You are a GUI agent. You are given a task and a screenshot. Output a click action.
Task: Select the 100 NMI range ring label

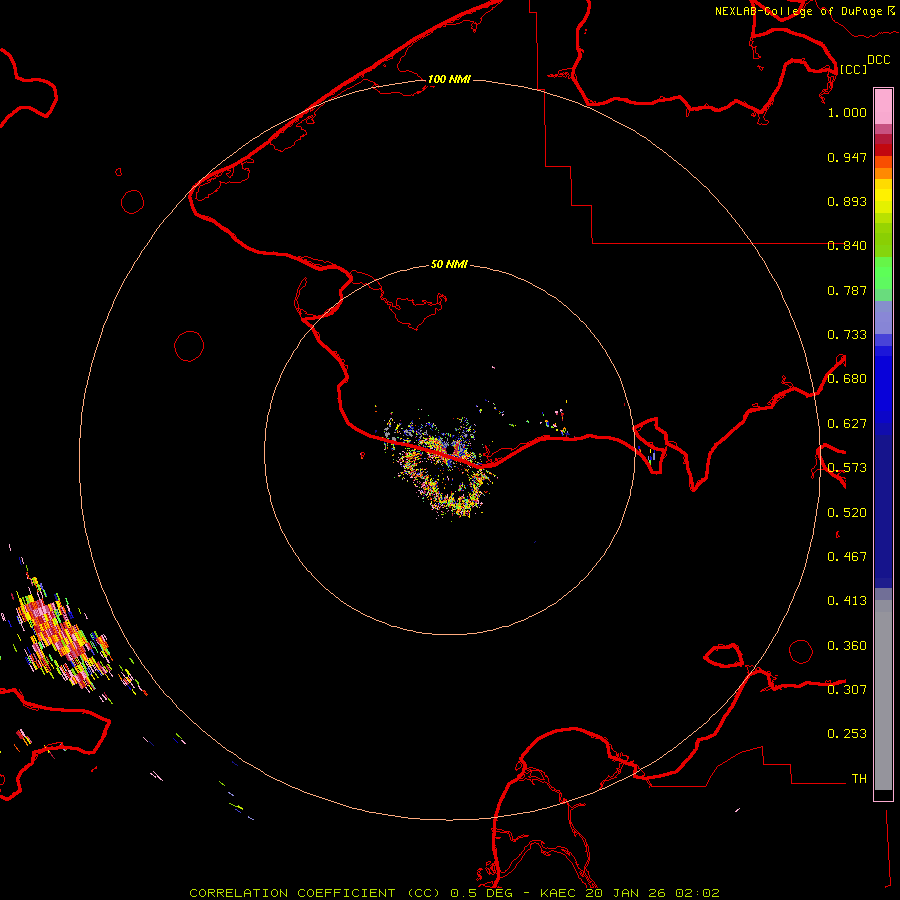(449, 79)
